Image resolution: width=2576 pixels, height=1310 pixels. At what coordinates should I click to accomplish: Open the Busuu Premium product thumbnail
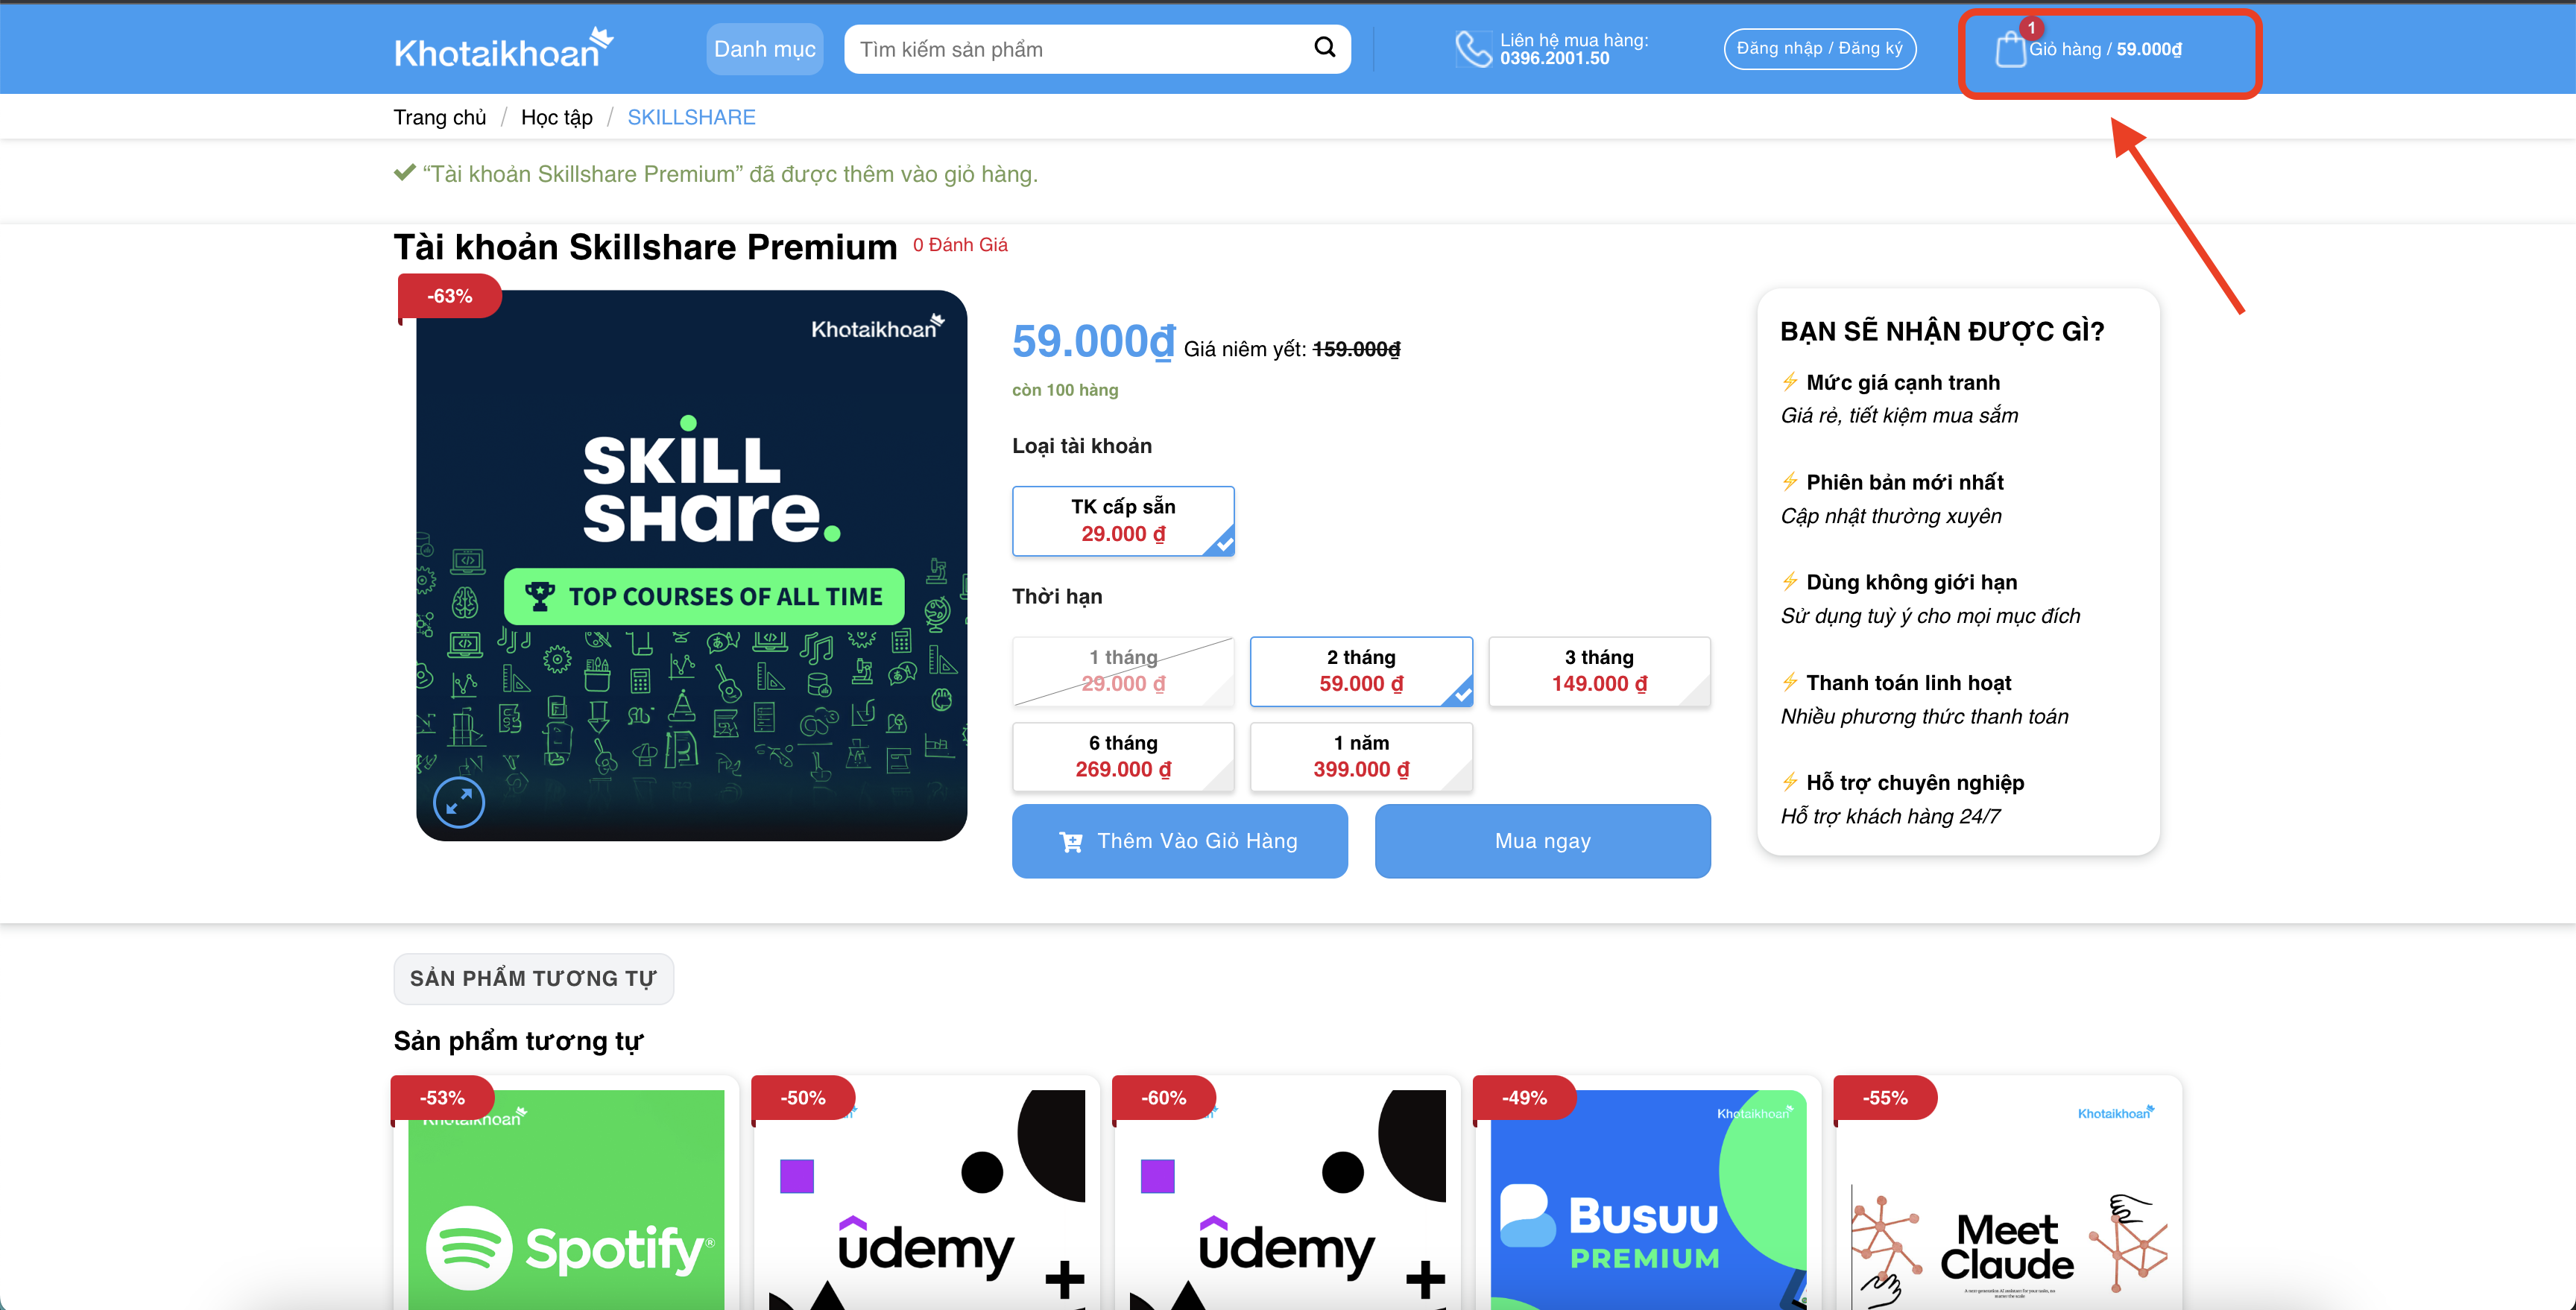(1648, 1199)
